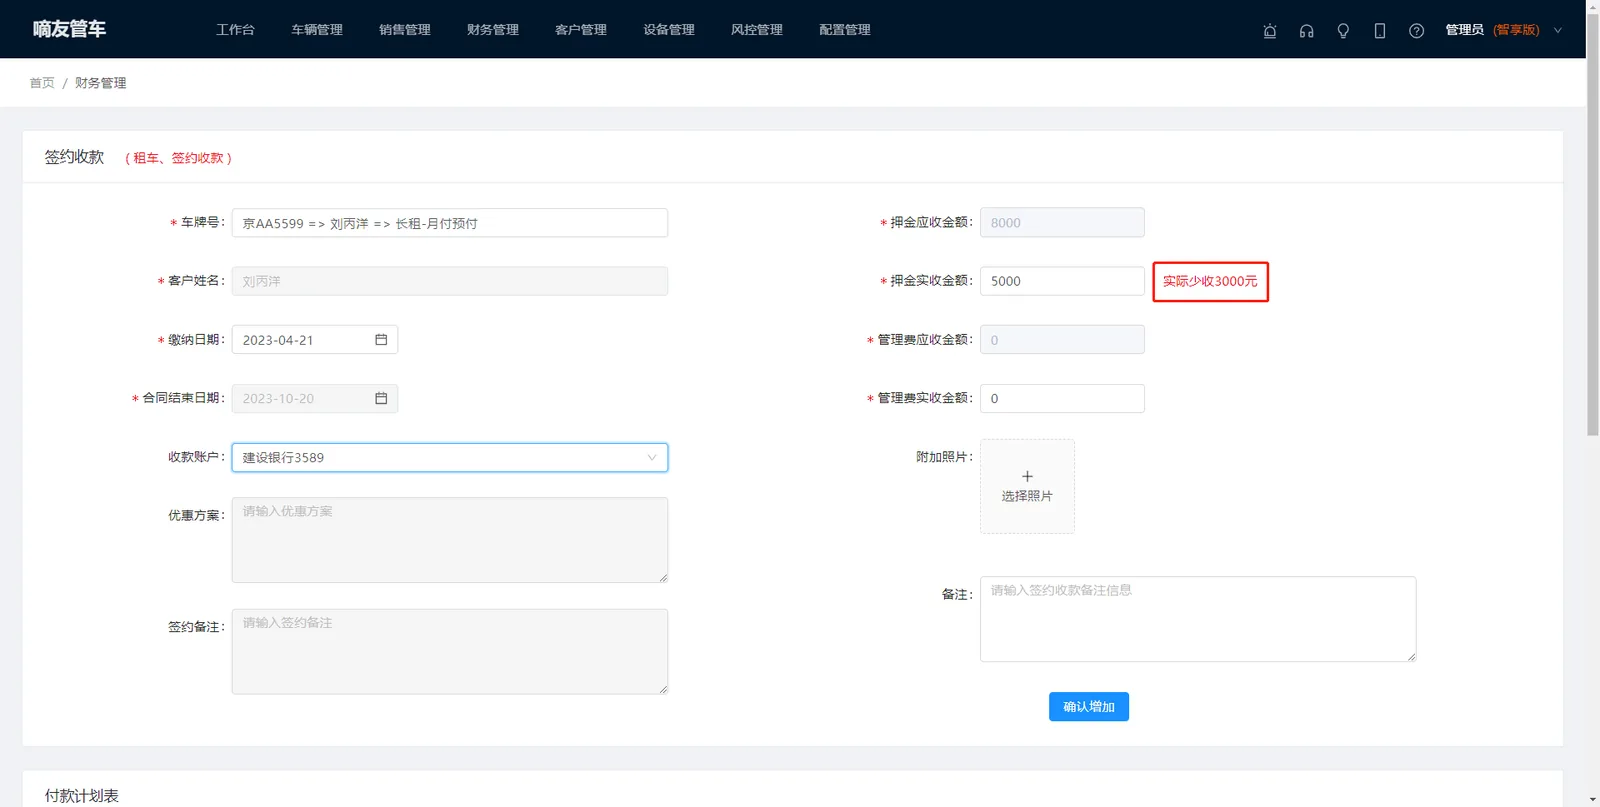
Task: Click the 管理费应收金额 field
Action: coord(1062,340)
